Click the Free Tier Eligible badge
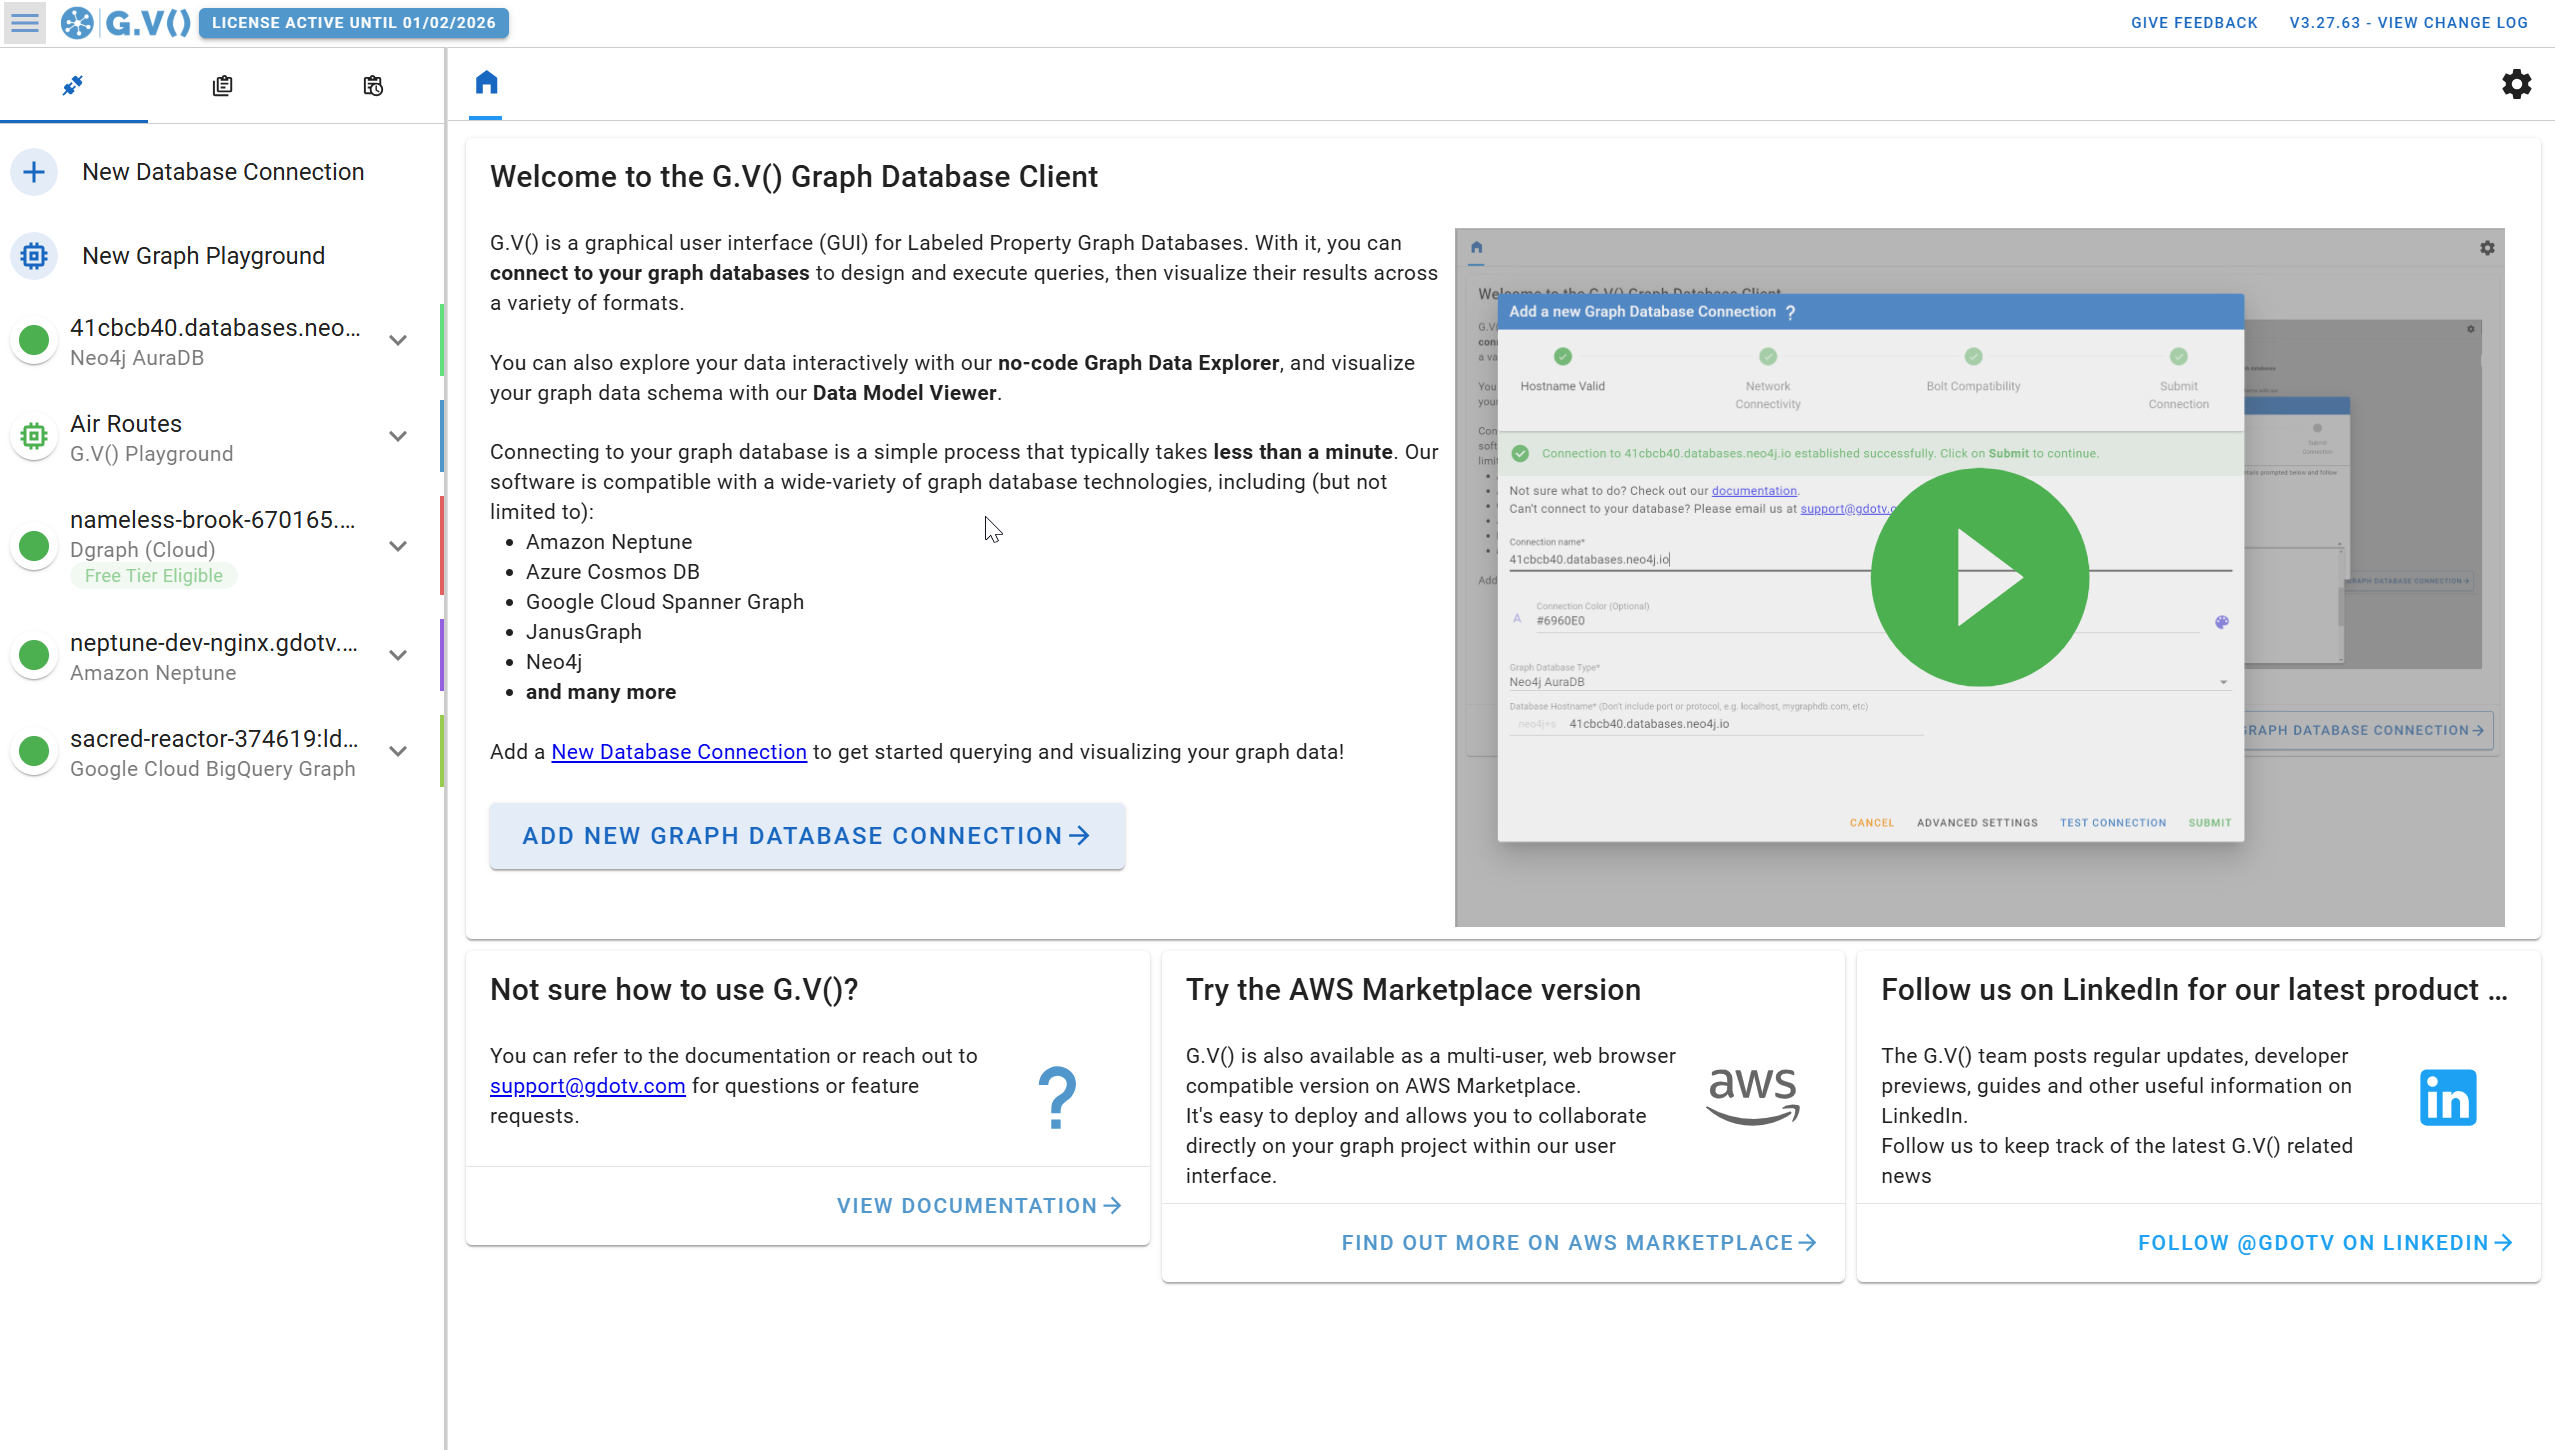Screen dimensions: 2555x1450 click(x=153, y=576)
